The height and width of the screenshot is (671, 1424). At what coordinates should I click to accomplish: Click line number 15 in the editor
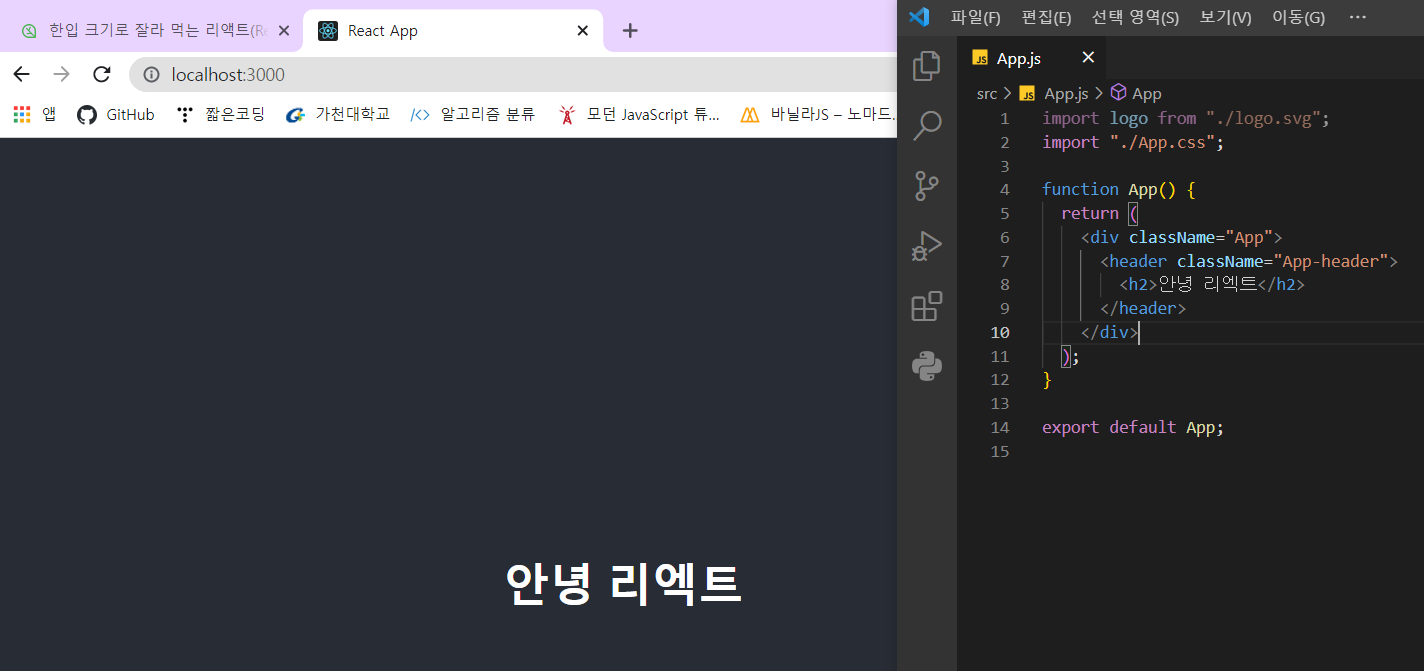click(x=1000, y=451)
